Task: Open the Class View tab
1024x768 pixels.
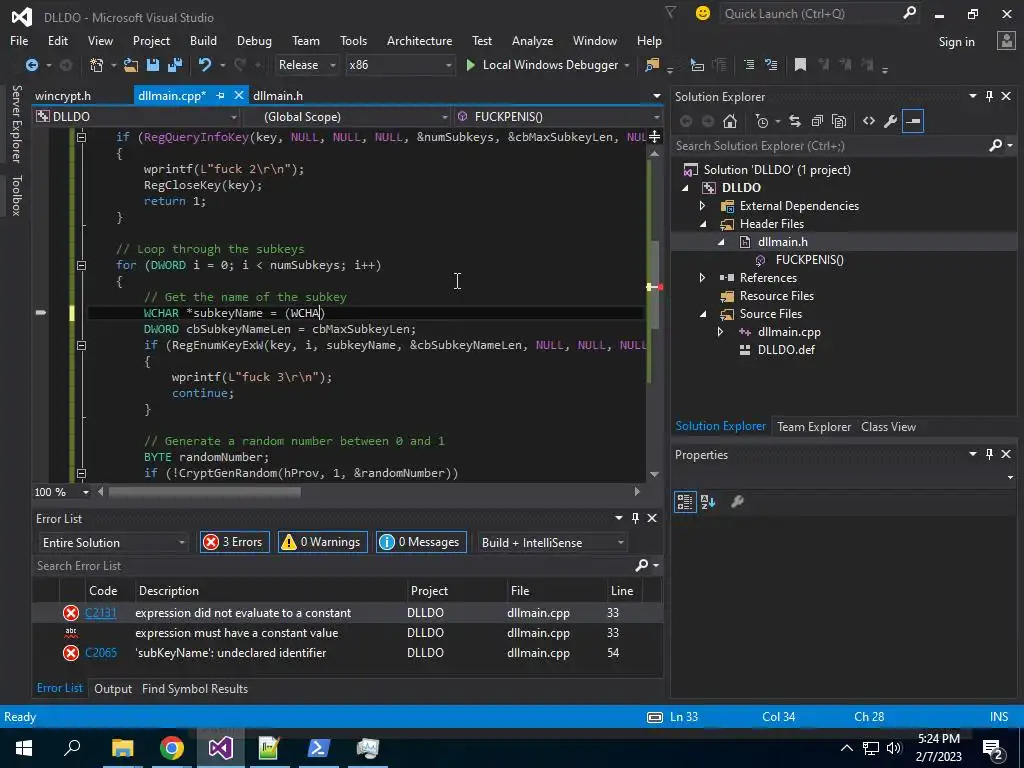Action: 888,426
